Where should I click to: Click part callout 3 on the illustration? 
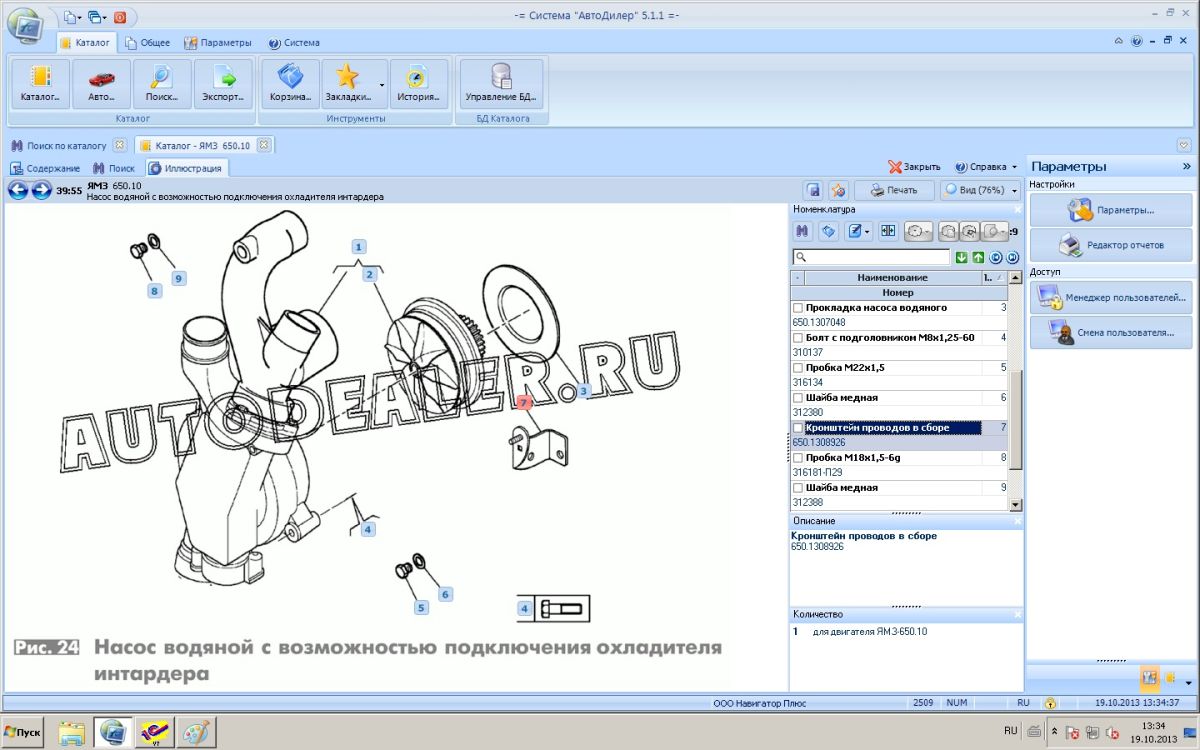584,390
